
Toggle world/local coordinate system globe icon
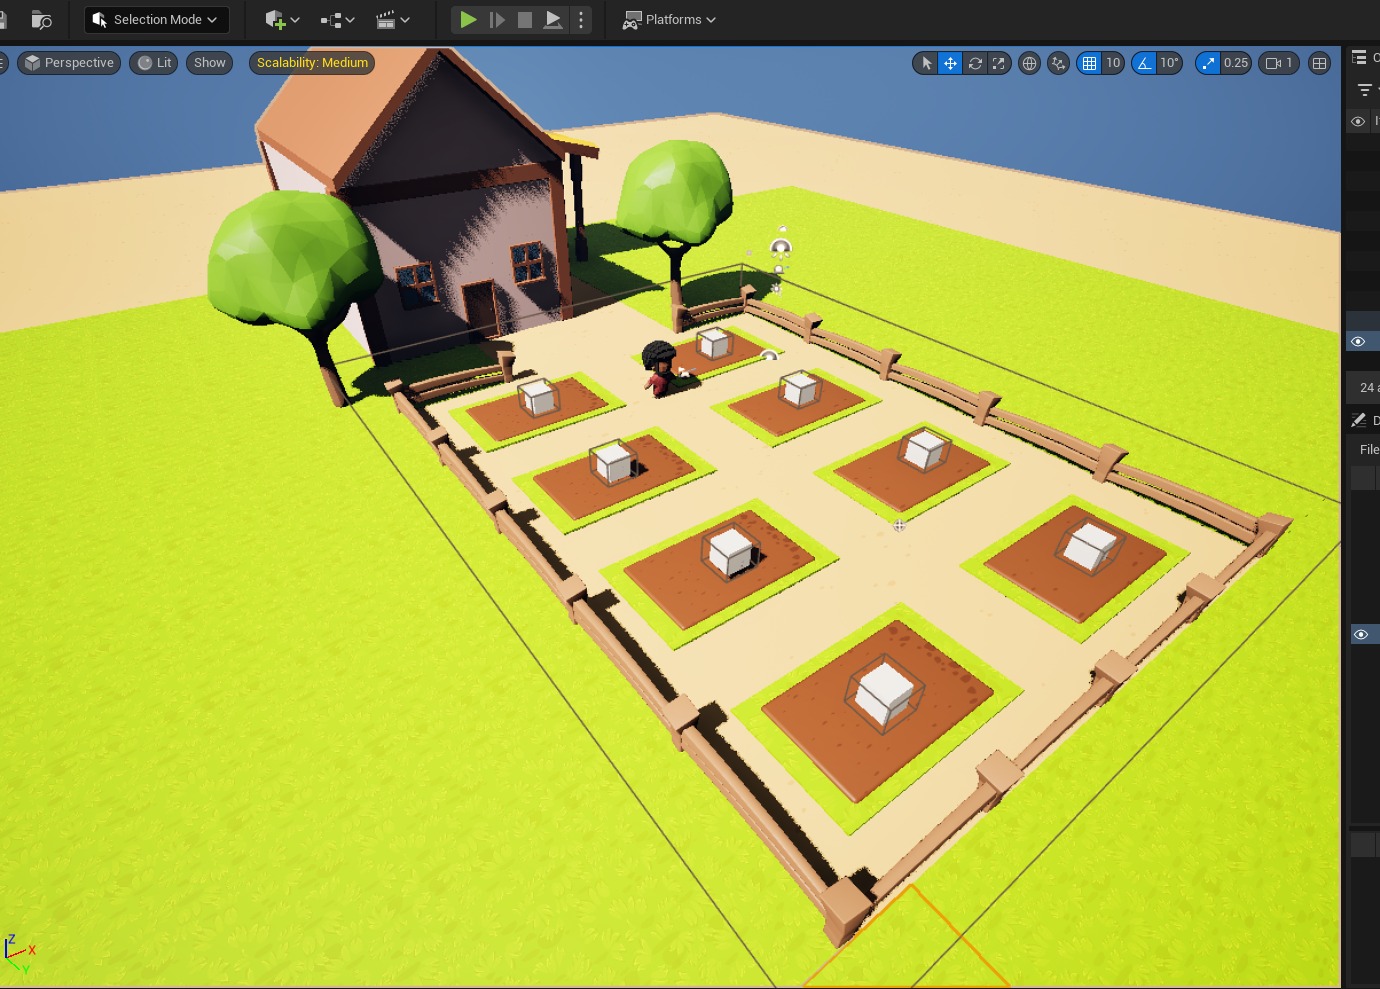[x=1029, y=63]
